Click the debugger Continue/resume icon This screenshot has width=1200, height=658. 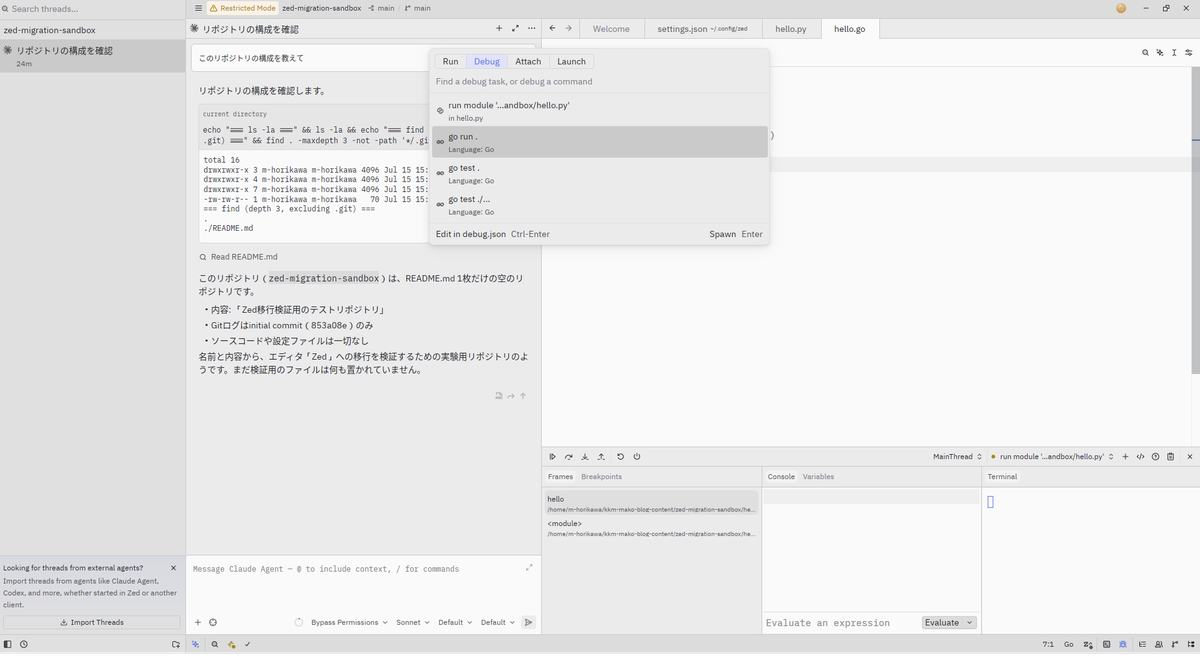pyautogui.click(x=552, y=456)
